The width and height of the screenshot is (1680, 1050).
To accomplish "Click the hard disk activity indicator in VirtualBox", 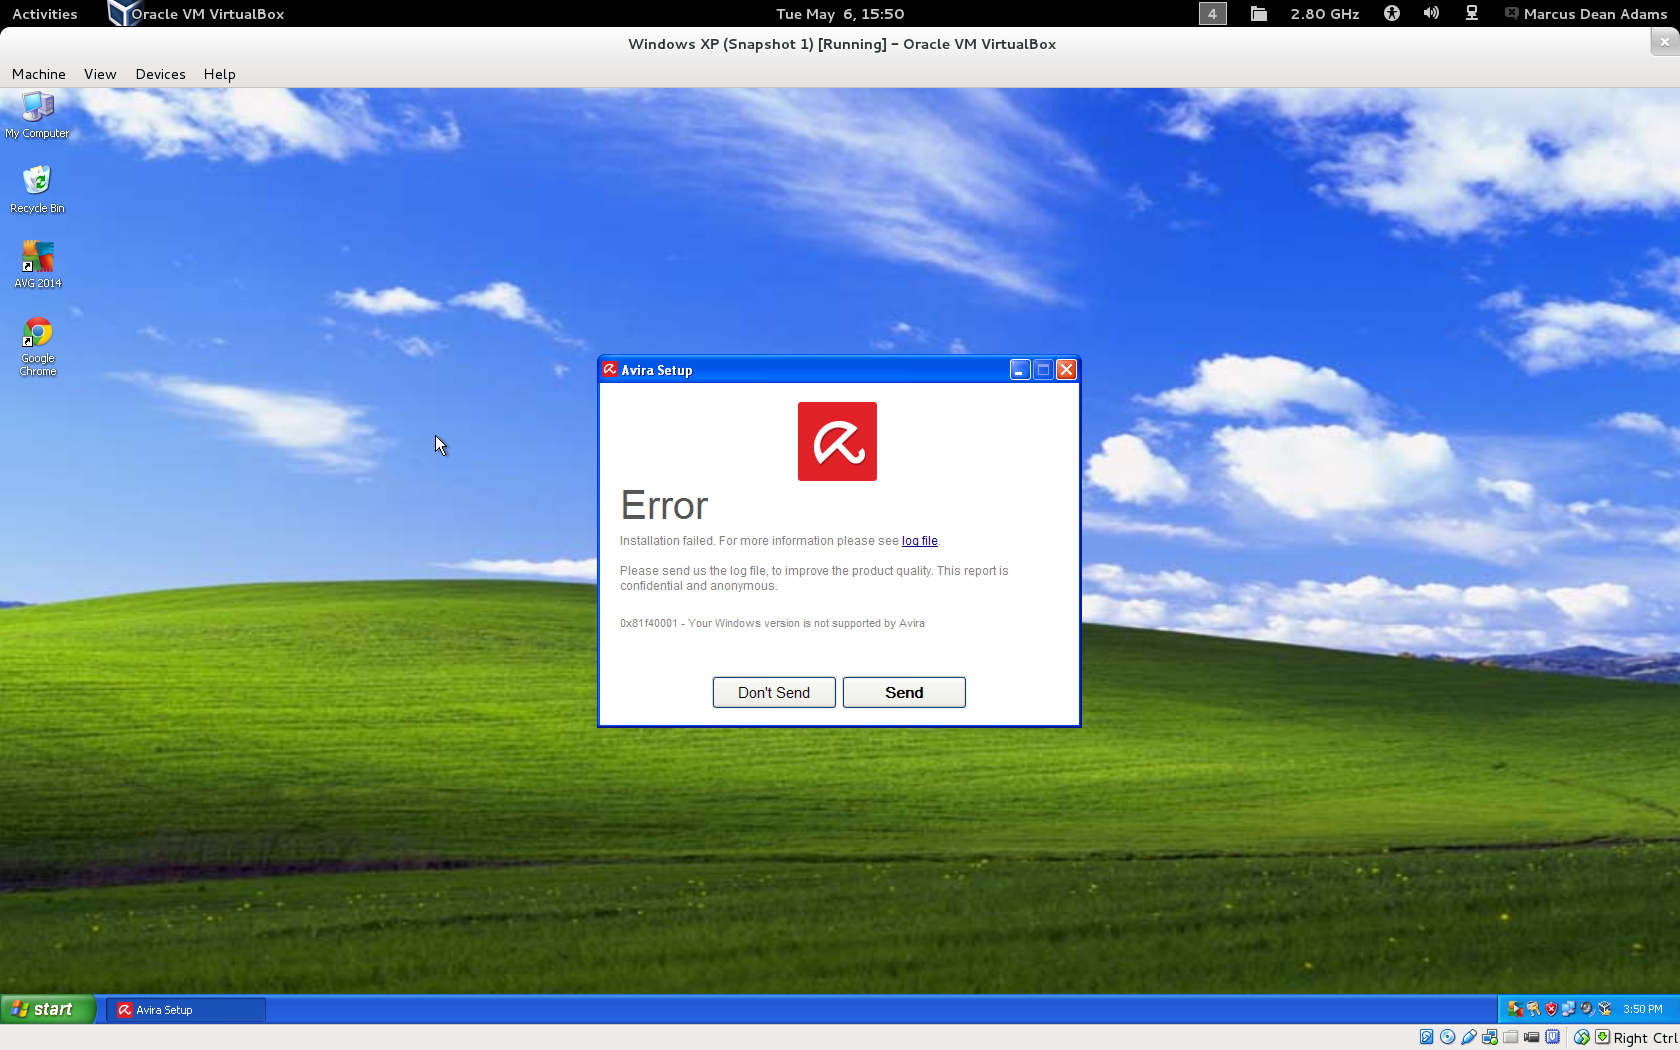I will point(1427,1037).
